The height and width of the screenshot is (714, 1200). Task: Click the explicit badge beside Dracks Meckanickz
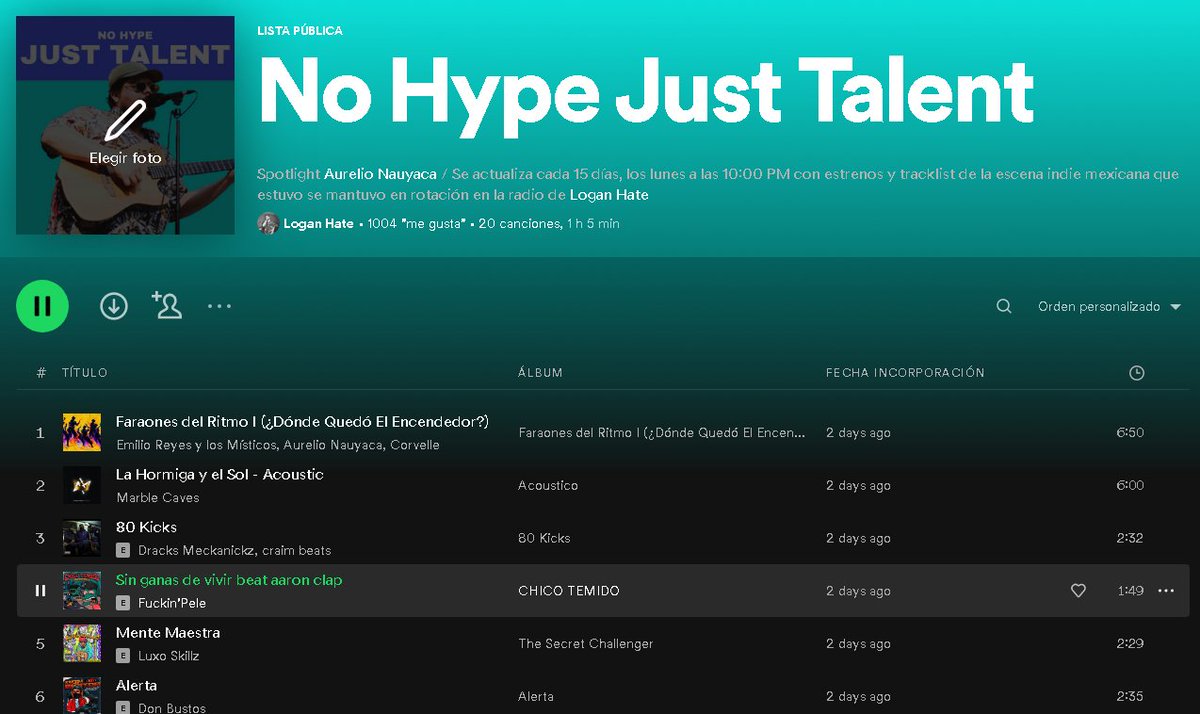pyautogui.click(x=123, y=550)
